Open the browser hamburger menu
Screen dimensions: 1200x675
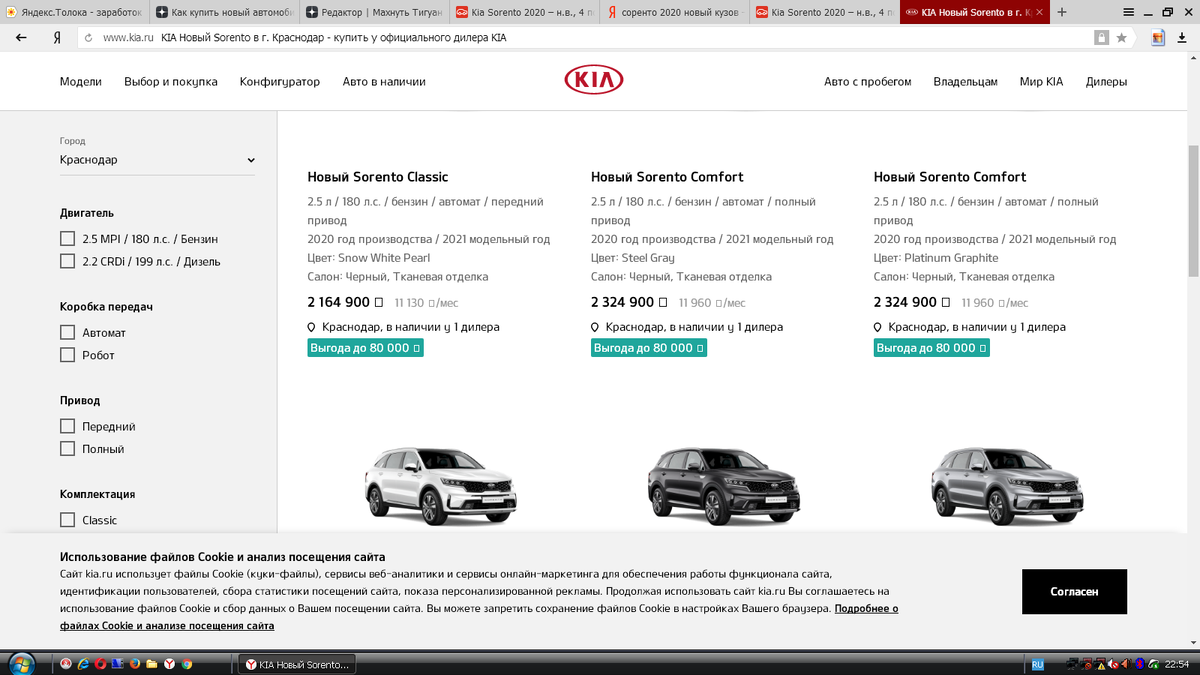[1129, 12]
